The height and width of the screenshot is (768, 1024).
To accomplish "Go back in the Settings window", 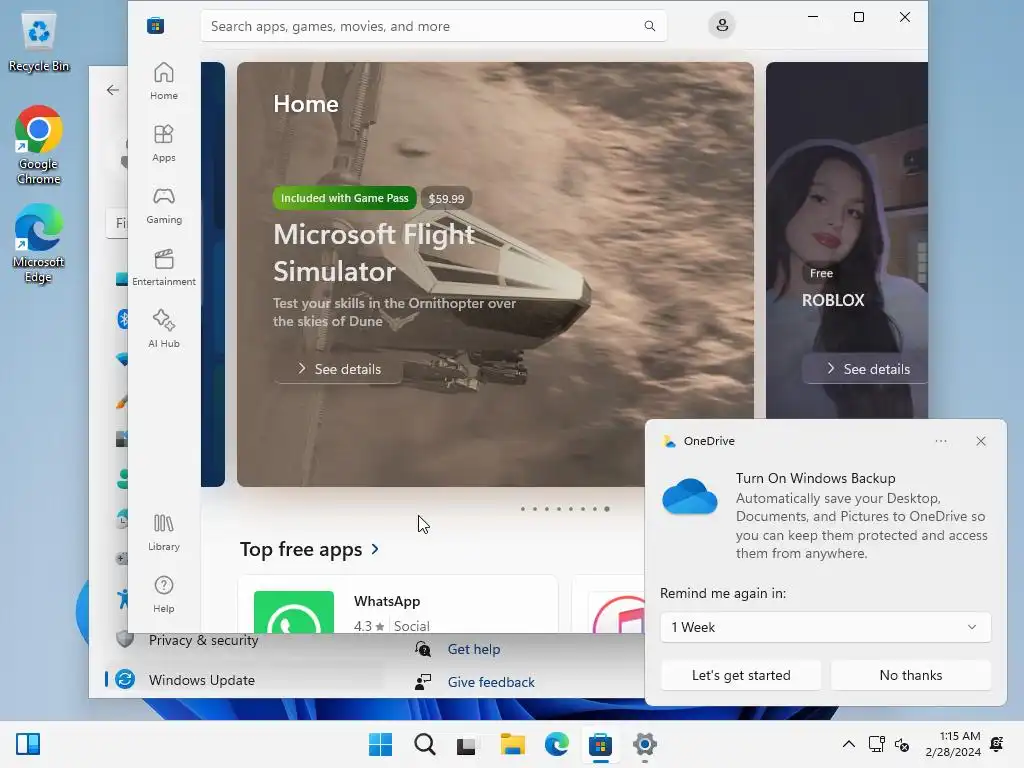I will point(113,90).
